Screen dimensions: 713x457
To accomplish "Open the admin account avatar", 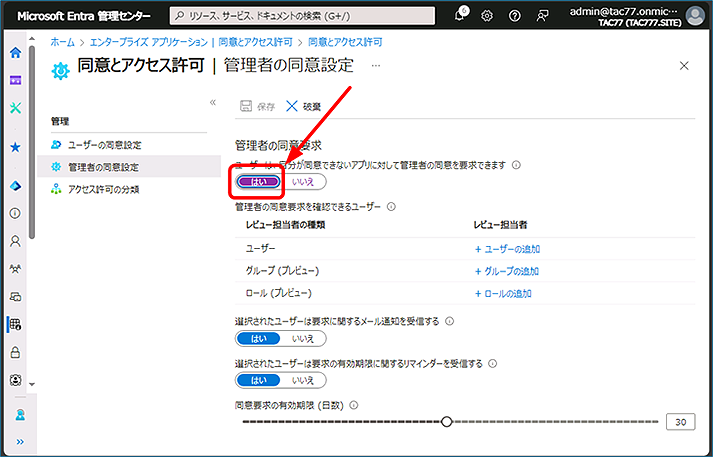I will tap(695, 16).
